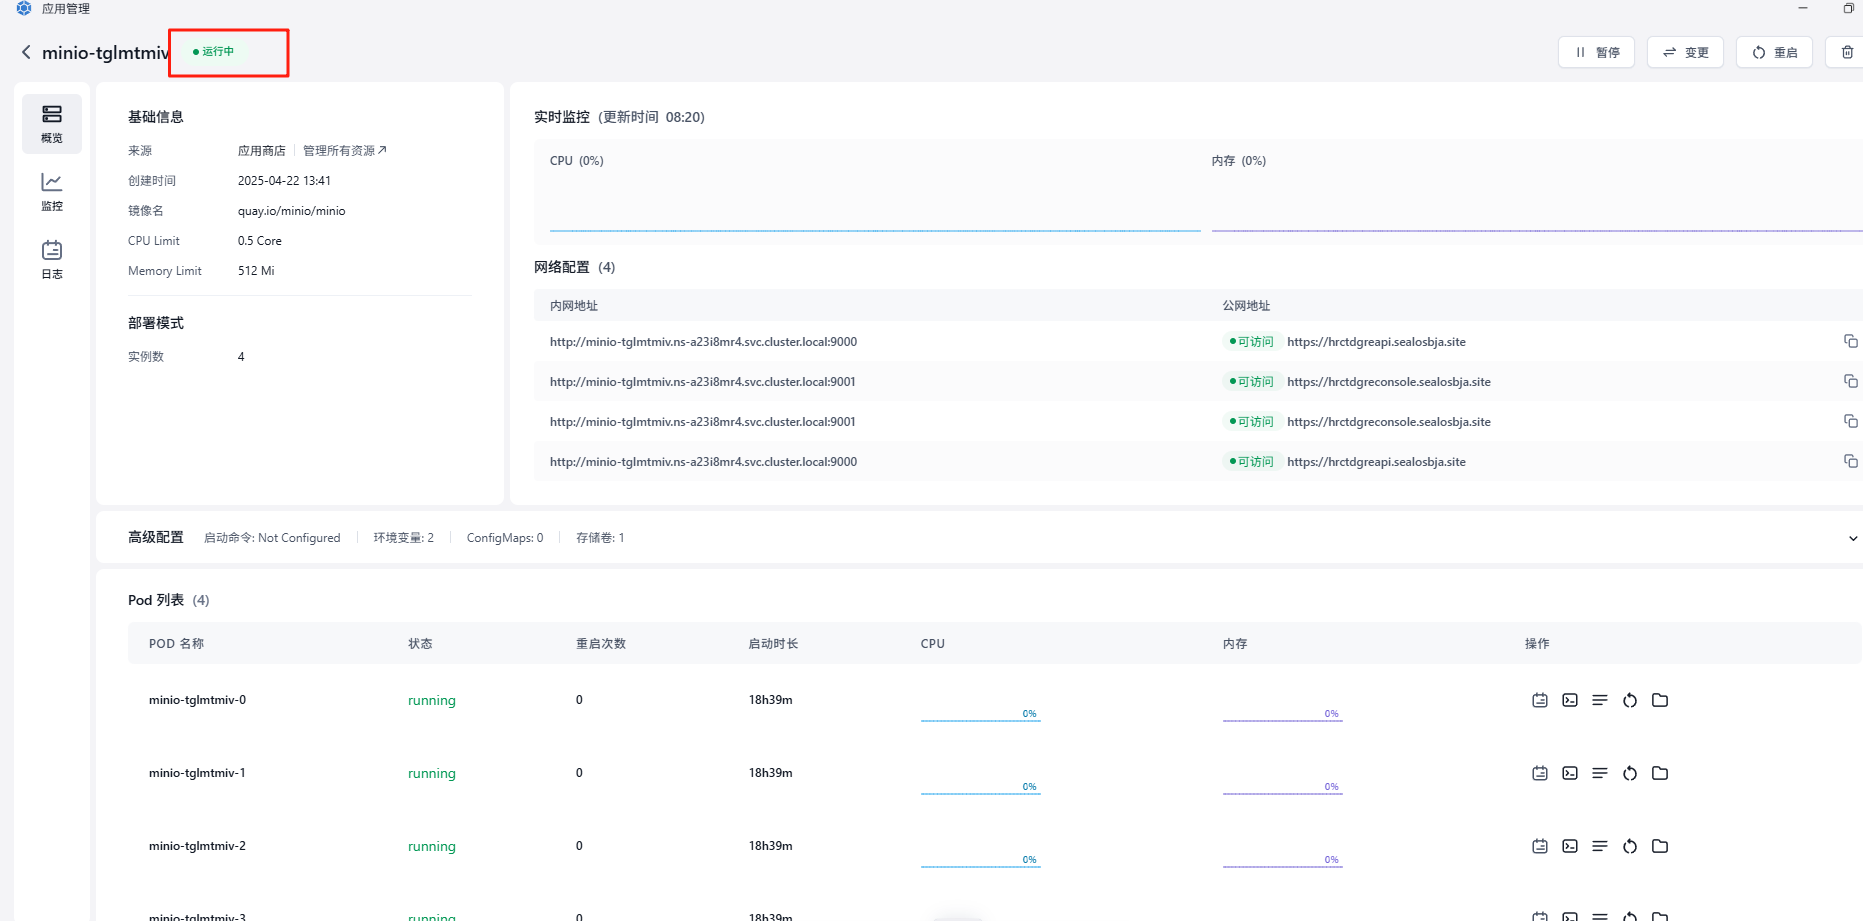This screenshot has width=1863, height=921.
Task: Pause the app with the 暂停 button
Action: (x=1596, y=52)
